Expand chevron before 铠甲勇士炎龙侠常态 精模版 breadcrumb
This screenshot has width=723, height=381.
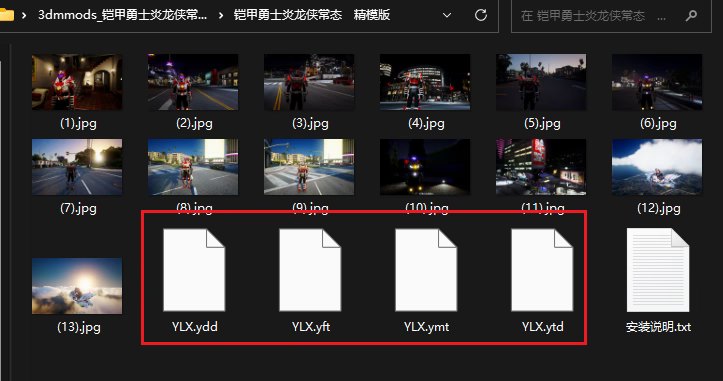pyautogui.click(x=221, y=15)
